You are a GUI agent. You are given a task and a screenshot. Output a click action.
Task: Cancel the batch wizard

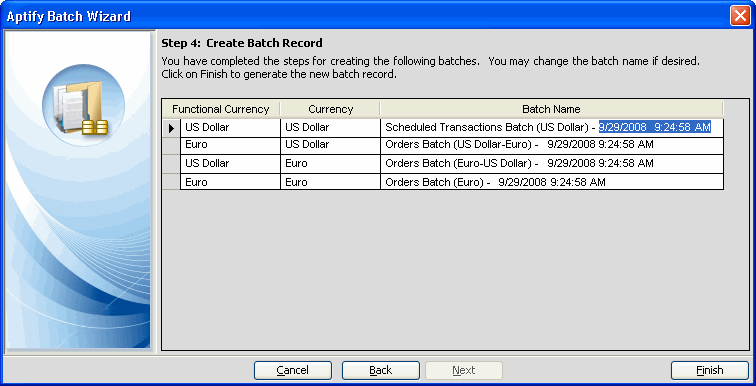click(x=293, y=370)
